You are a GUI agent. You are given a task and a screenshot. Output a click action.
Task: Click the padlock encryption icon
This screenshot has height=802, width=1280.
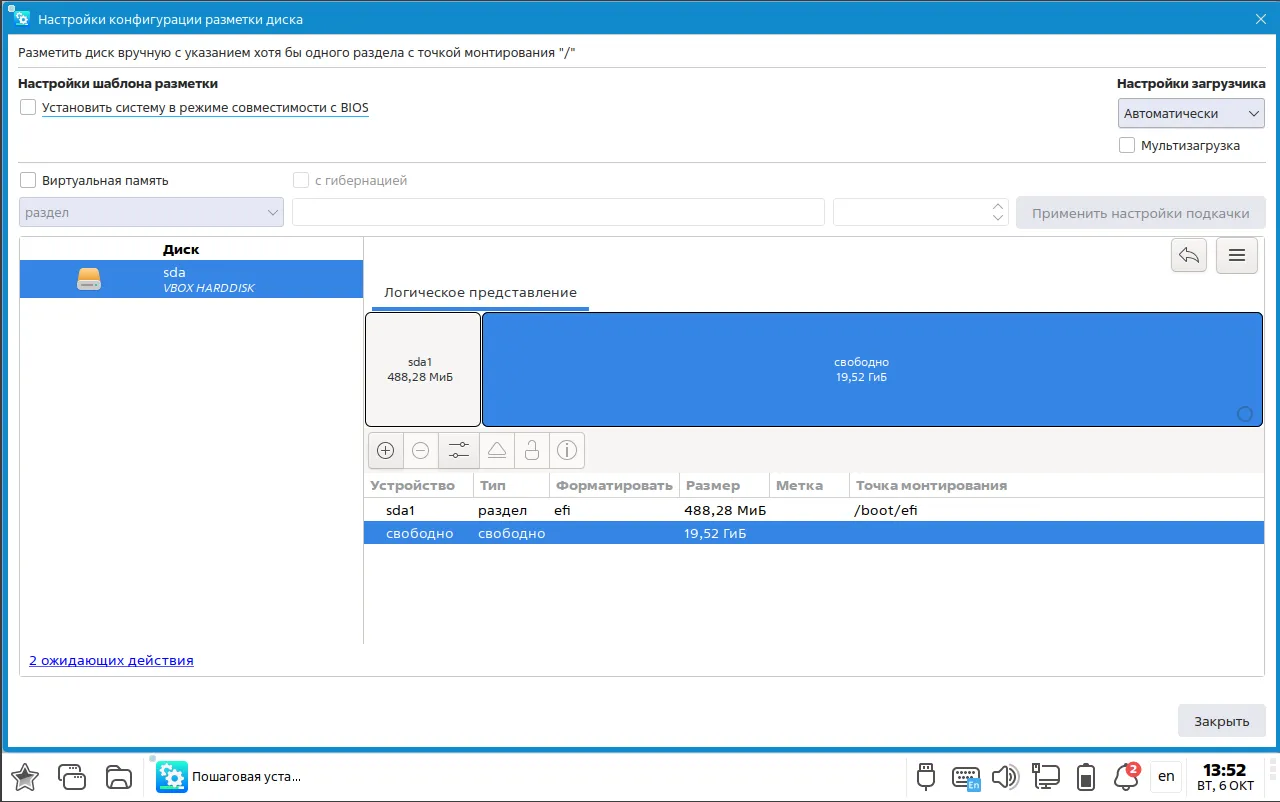click(532, 451)
